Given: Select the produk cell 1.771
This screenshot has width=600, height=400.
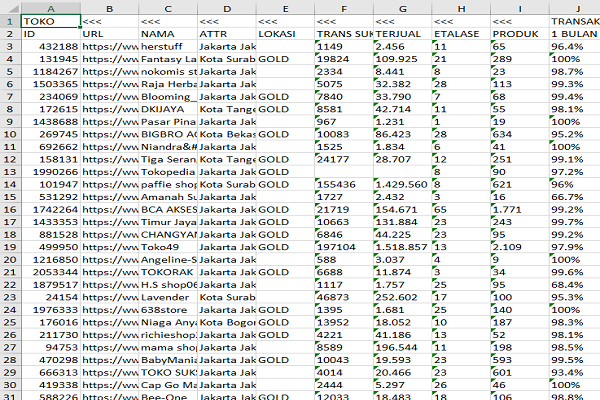Looking at the screenshot, I should coord(520,209).
